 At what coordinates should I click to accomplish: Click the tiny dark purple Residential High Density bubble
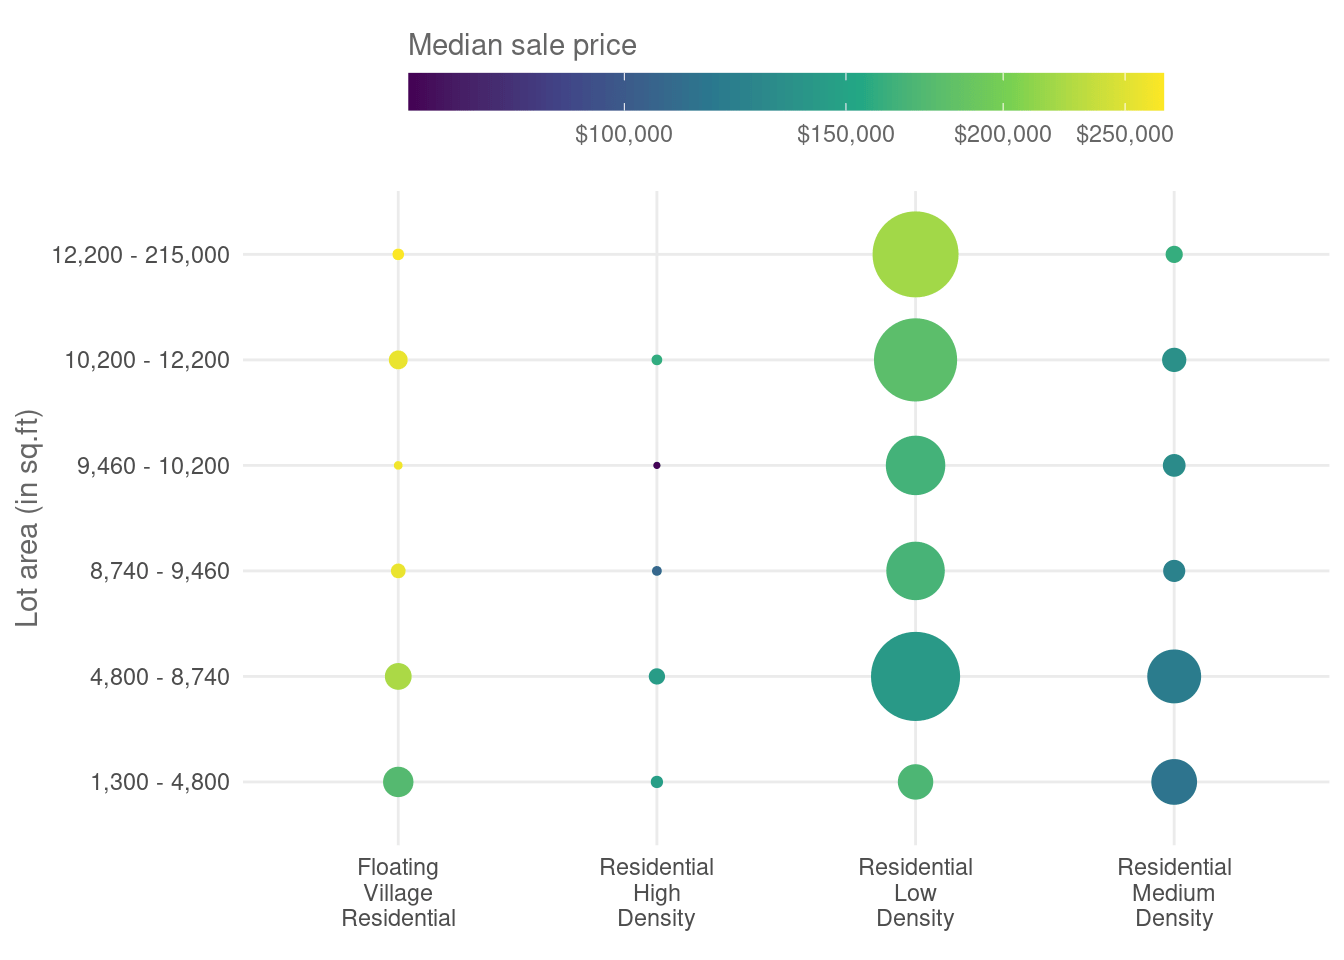point(656,465)
